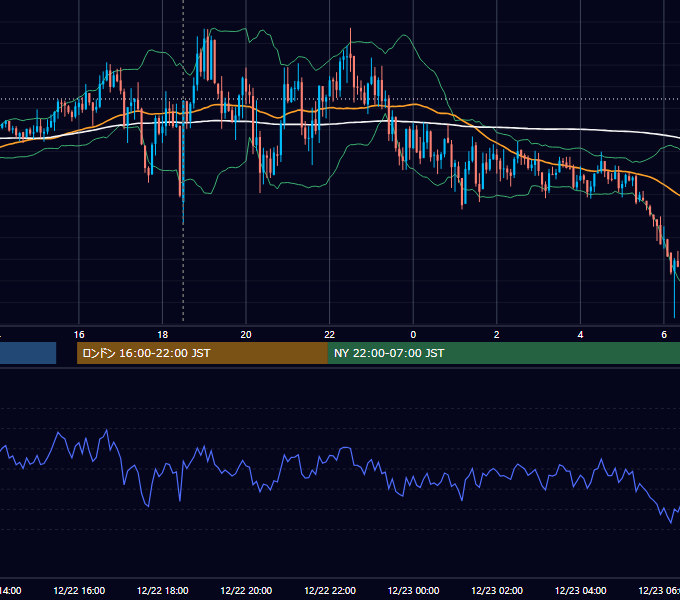The height and width of the screenshot is (600, 680).
Task: Click the 12/22 16:00 time label
Action: (79, 590)
